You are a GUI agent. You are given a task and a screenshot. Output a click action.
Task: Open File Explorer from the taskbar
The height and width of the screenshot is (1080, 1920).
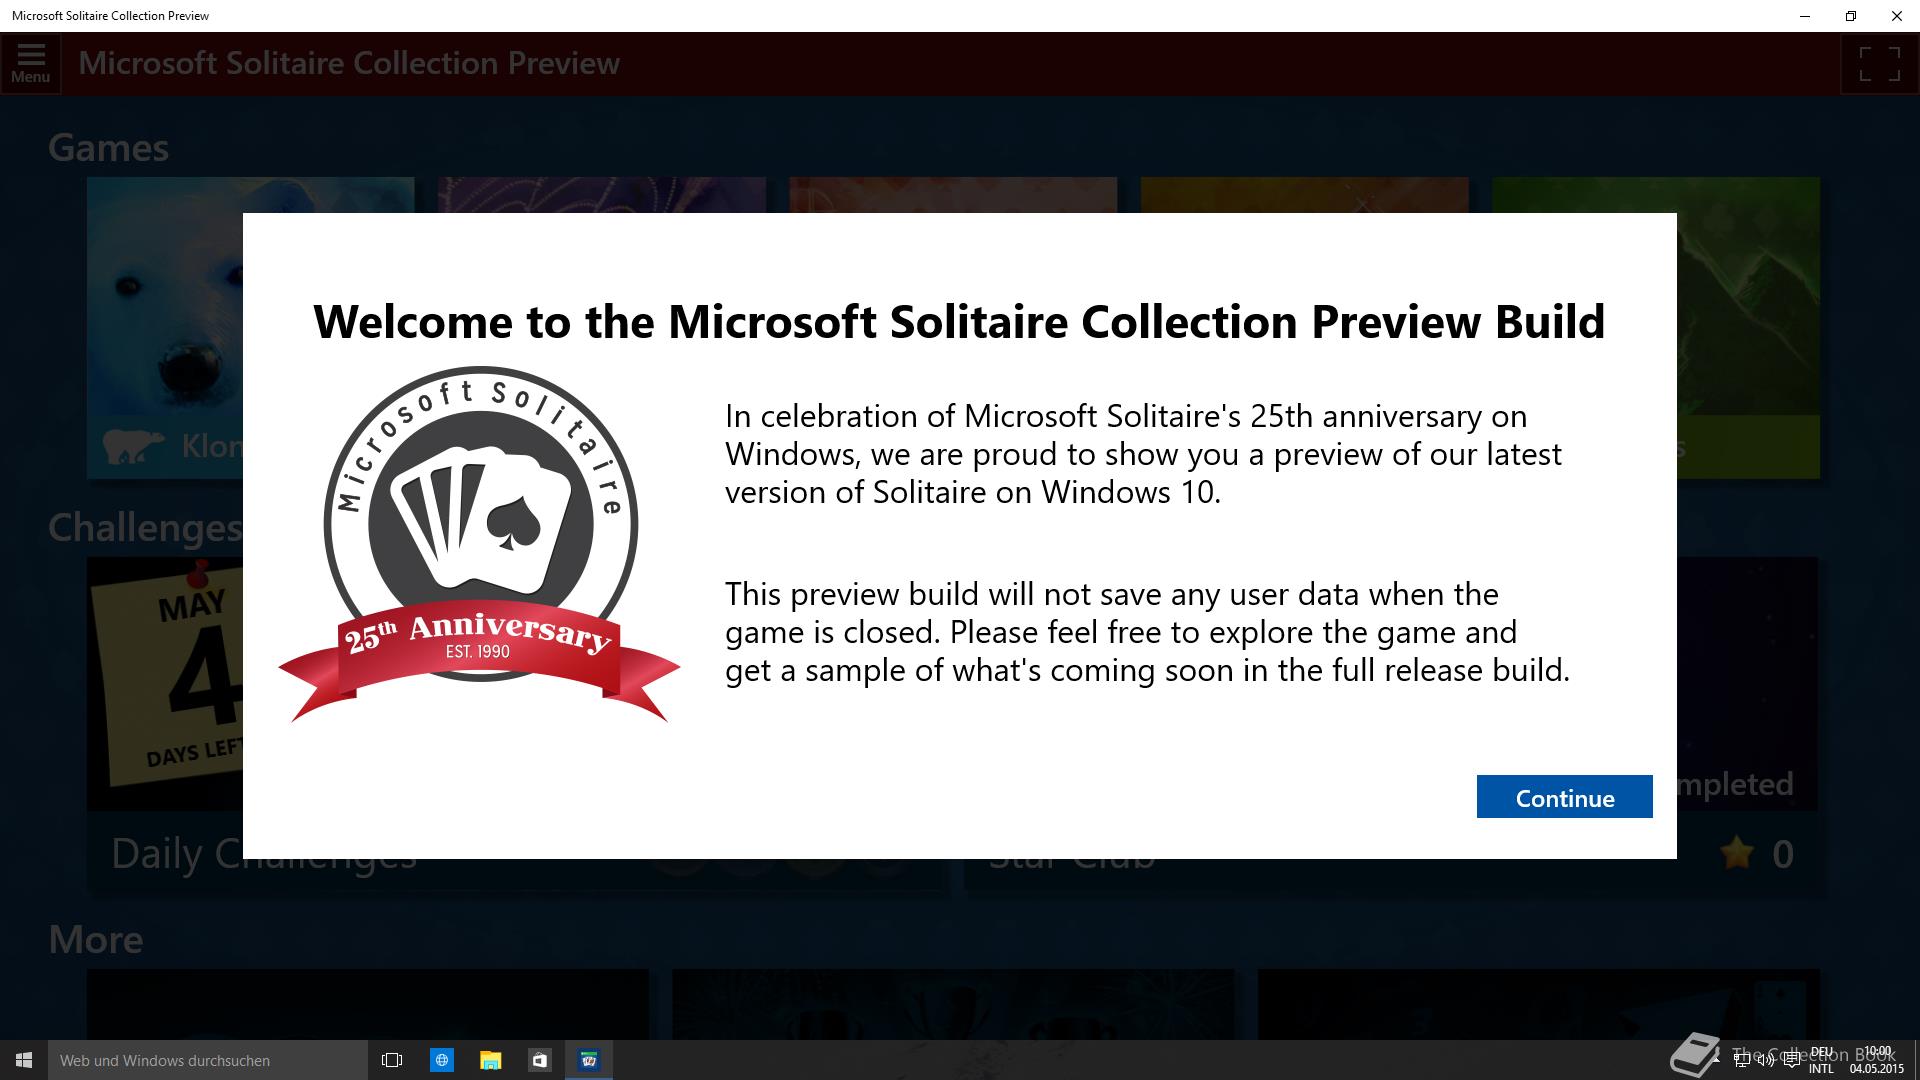coord(490,1060)
